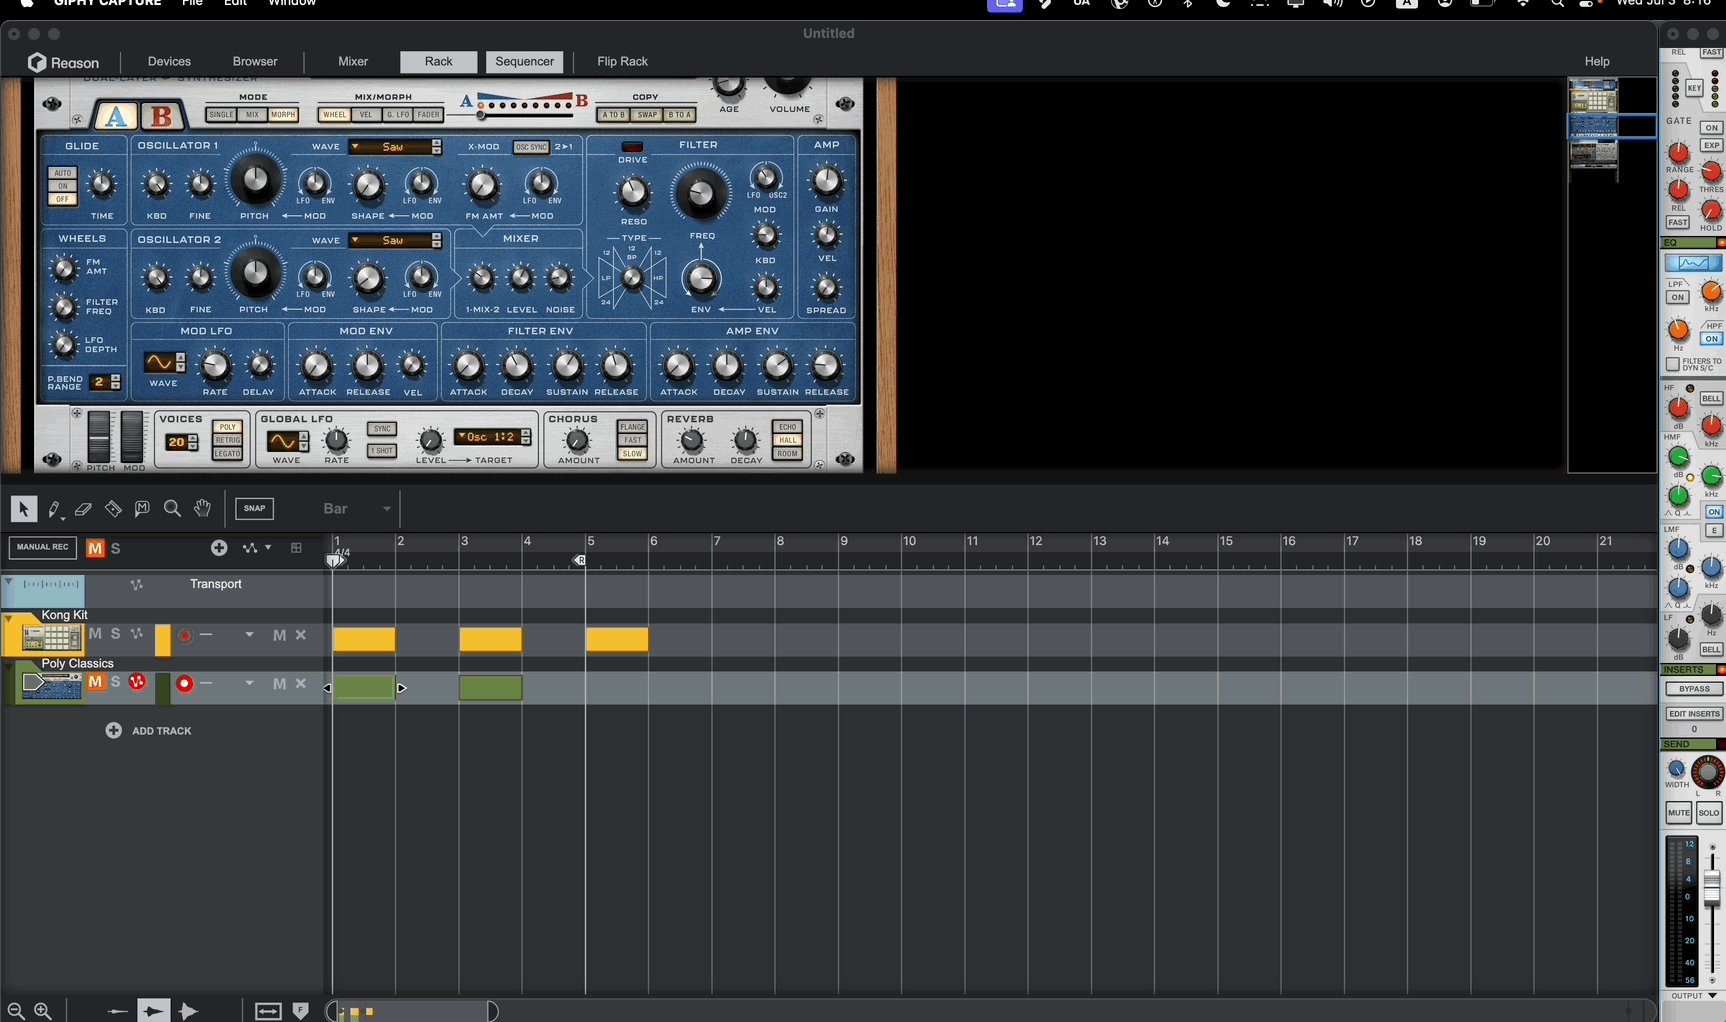This screenshot has height=1022, width=1726.
Task: Click the Swap copy button
Action: 648,115
